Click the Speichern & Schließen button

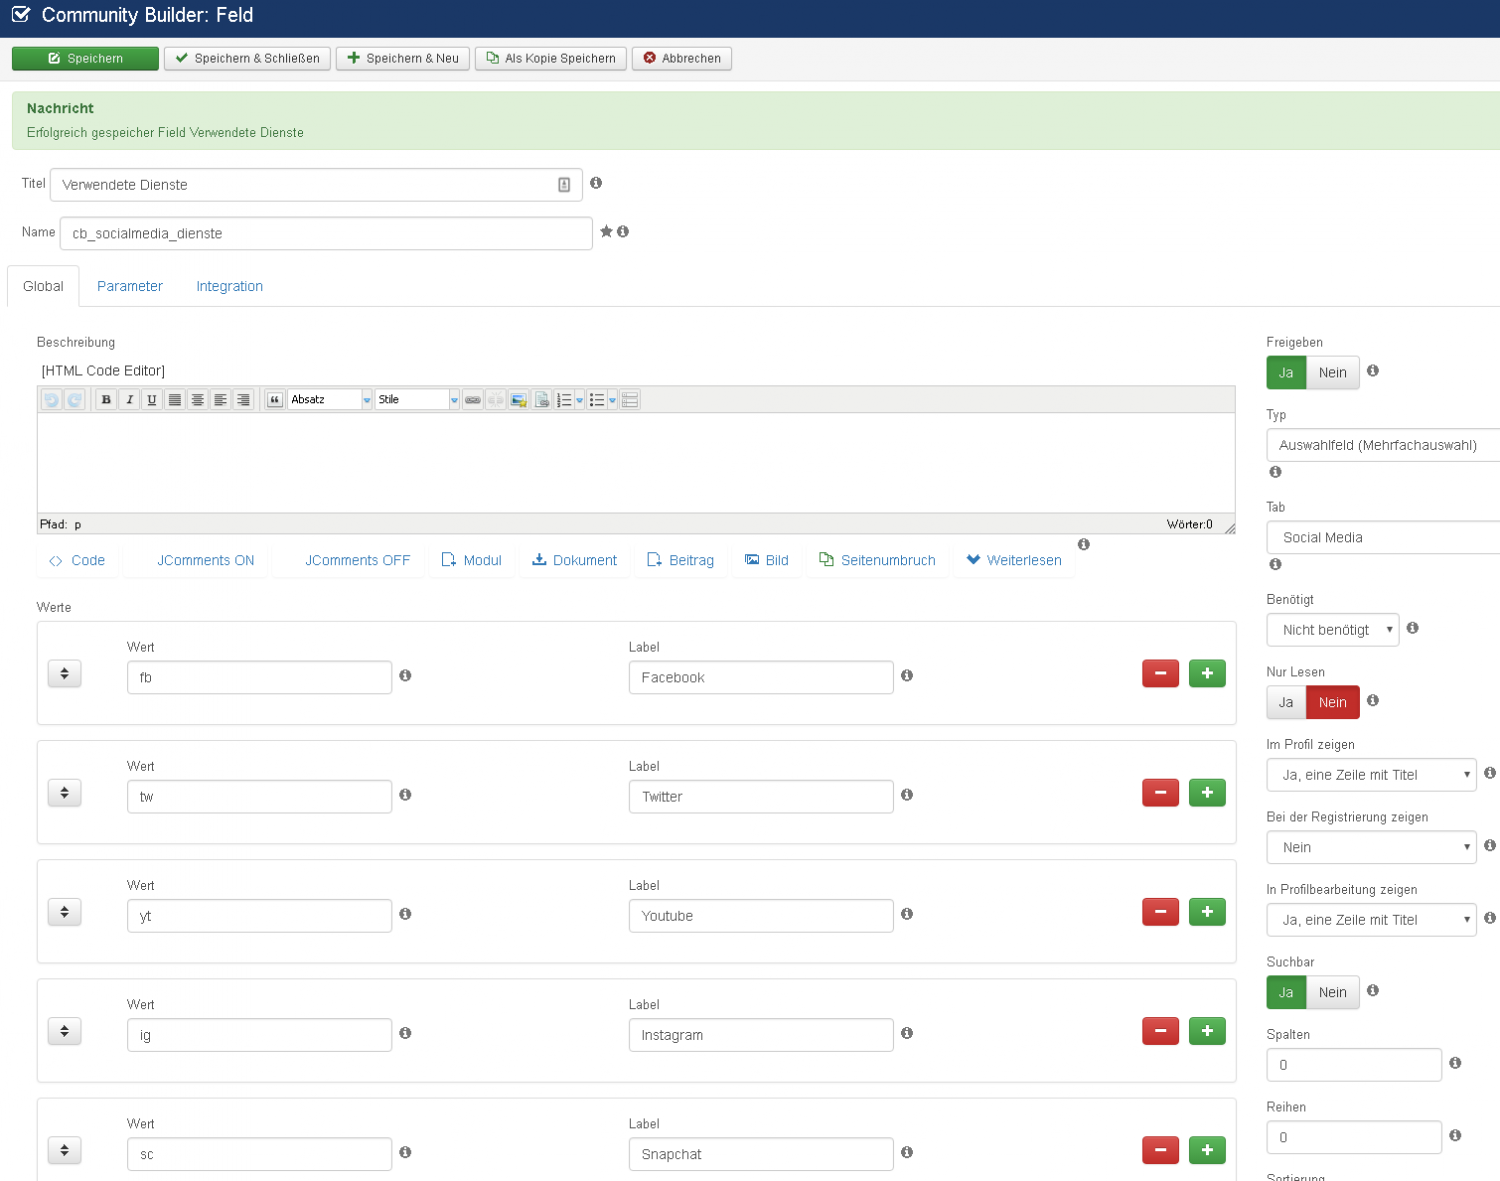click(247, 59)
